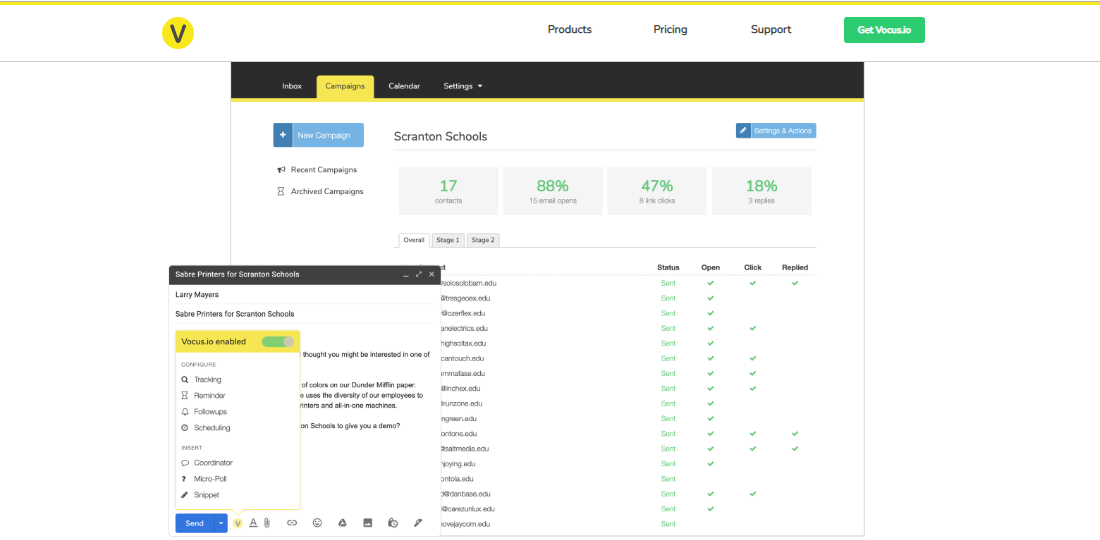Open Archived Campaigns link
Viewport: 1100px width, 540px height.
[x=327, y=191]
